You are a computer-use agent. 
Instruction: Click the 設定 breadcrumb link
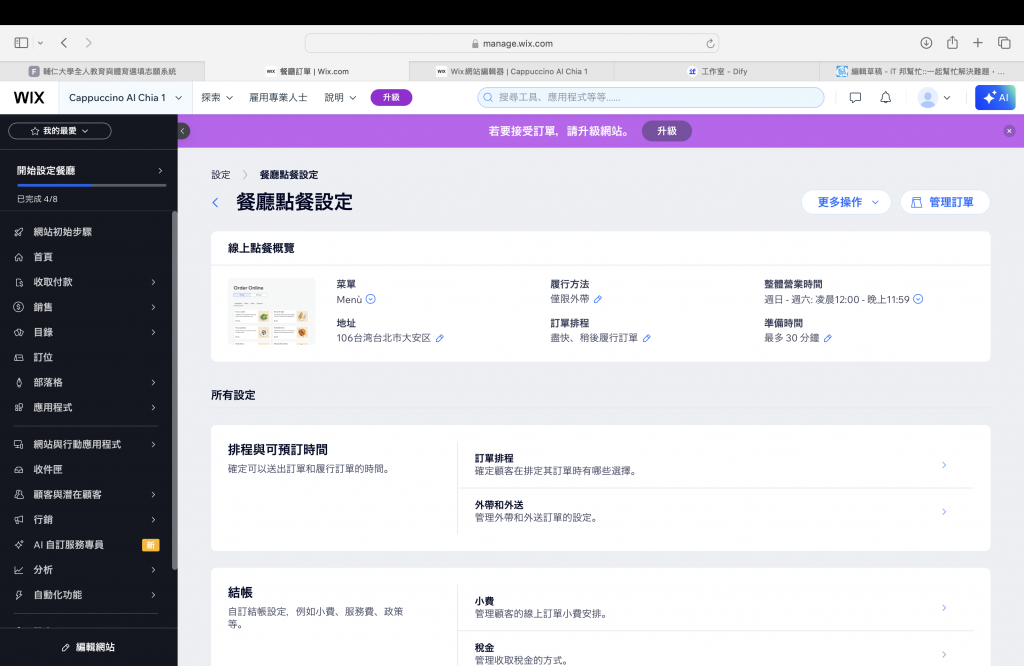(x=221, y=175)
